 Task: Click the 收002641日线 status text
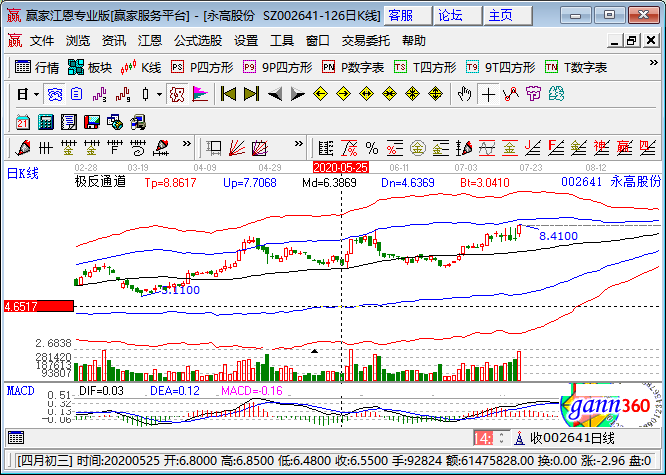572,438
